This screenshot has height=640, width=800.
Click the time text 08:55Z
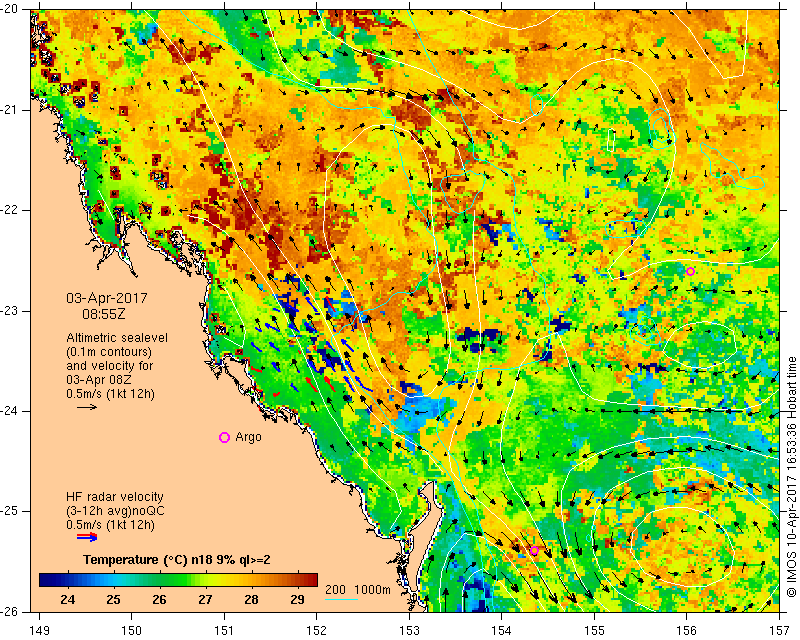(x=104, y=314)
